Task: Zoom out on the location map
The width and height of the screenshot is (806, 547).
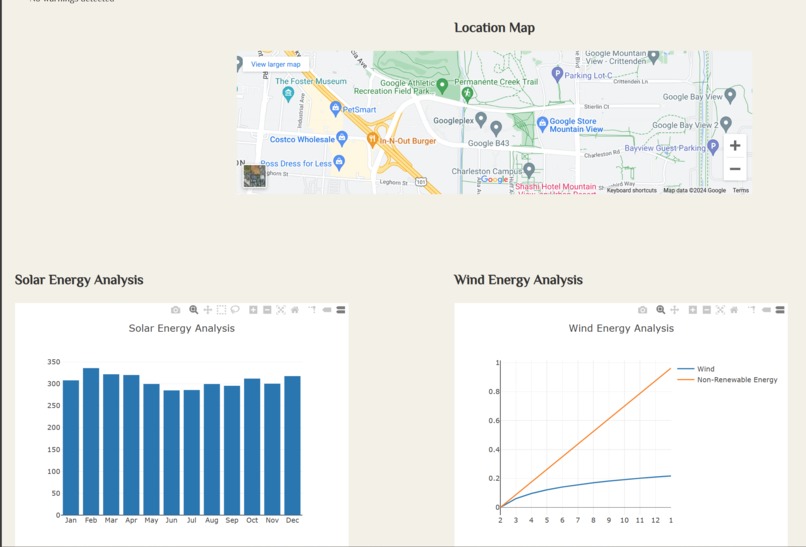Action: click(735, 169)
